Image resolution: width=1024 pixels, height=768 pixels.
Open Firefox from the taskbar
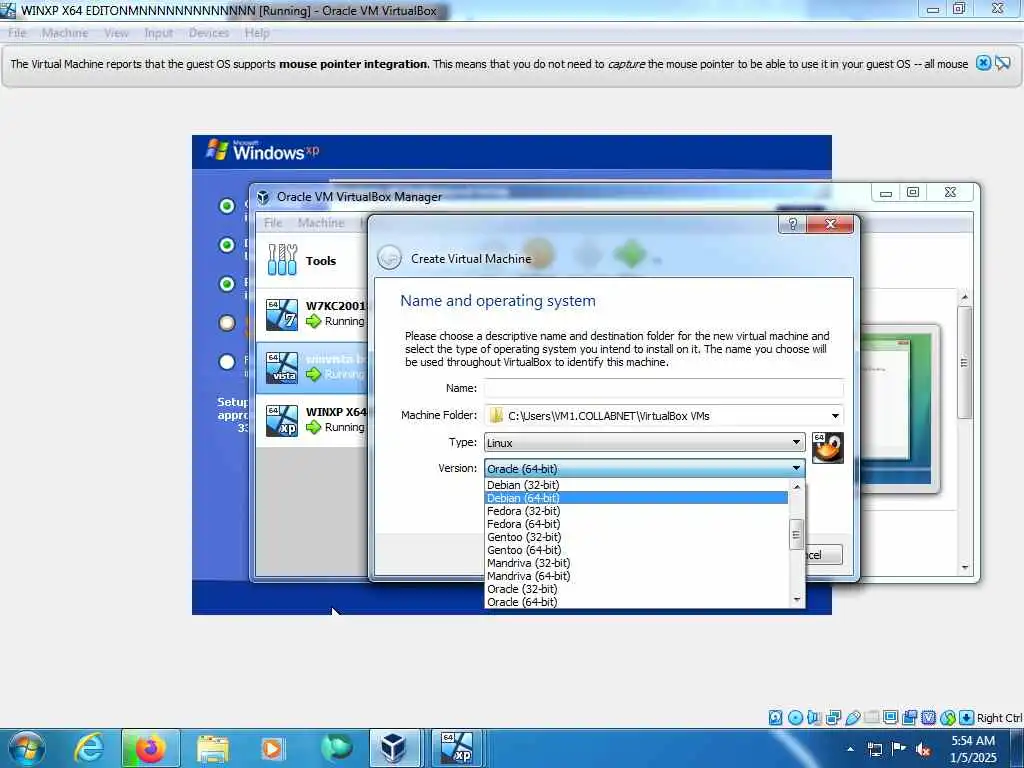coord(150,748)
